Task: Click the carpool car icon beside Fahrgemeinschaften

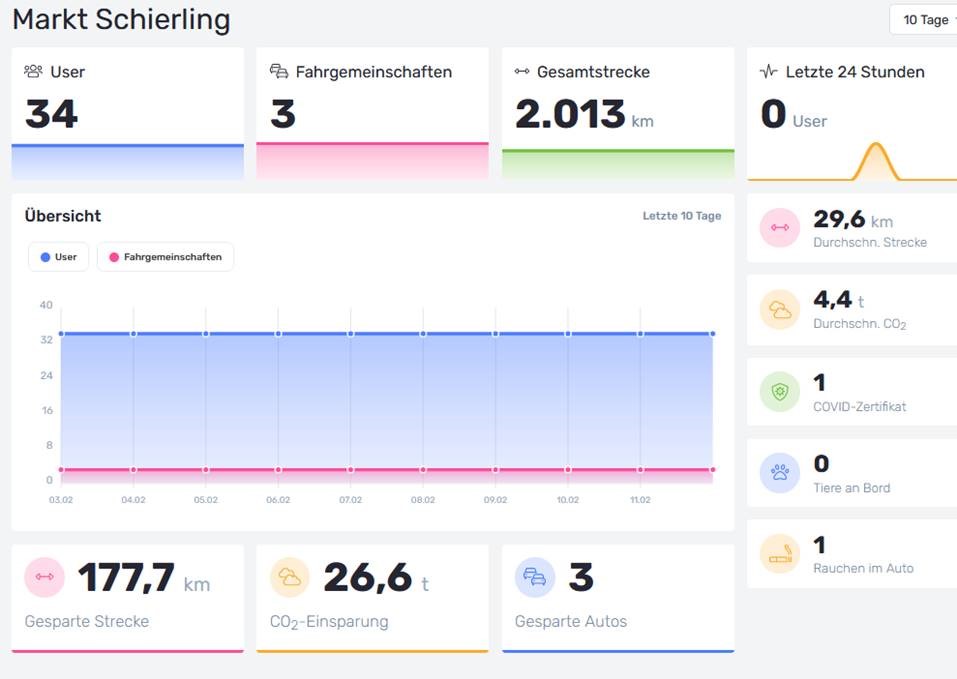Action: pos(279,72)
